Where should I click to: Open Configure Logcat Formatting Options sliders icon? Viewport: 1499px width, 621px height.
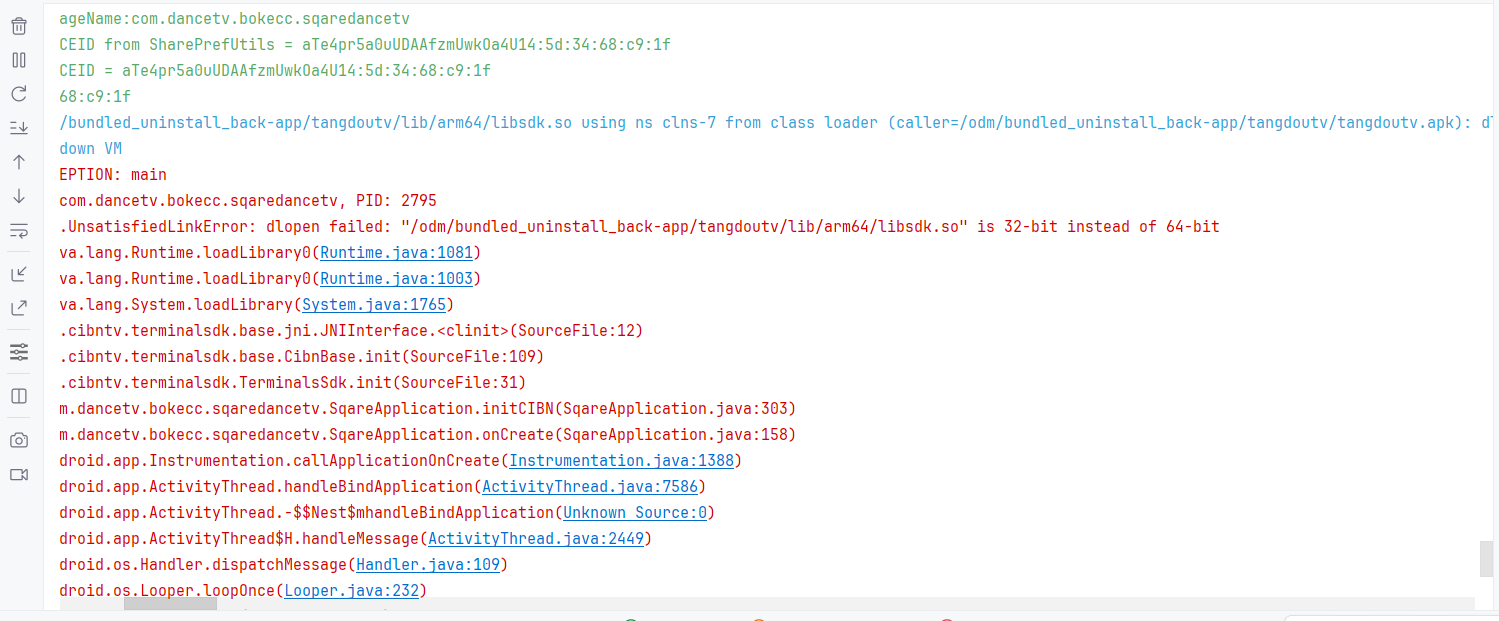18,352
